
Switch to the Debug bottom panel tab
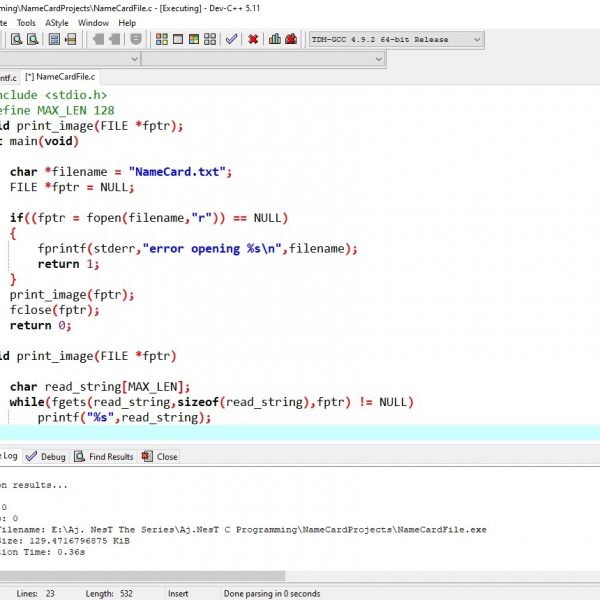point(46,457)
